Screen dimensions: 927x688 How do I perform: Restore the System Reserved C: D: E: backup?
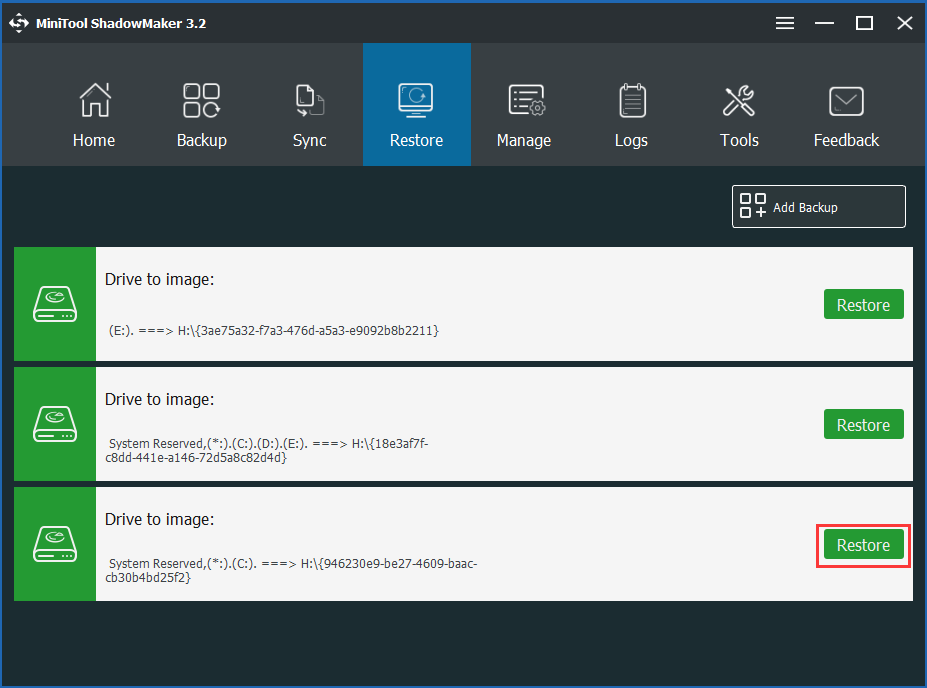[x=863, y=425]
